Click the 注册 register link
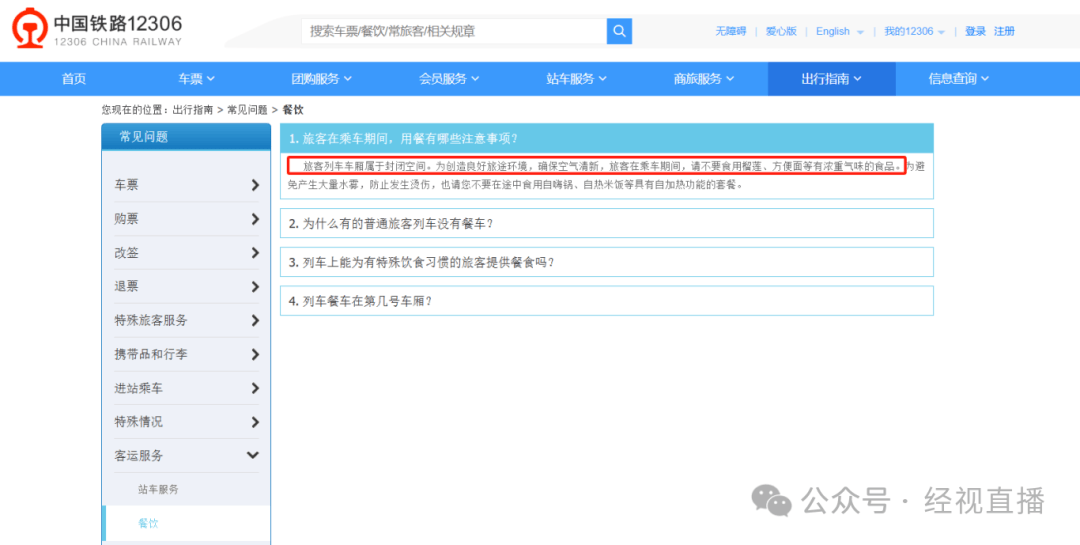1080x545 pixels. [1004, 31]
